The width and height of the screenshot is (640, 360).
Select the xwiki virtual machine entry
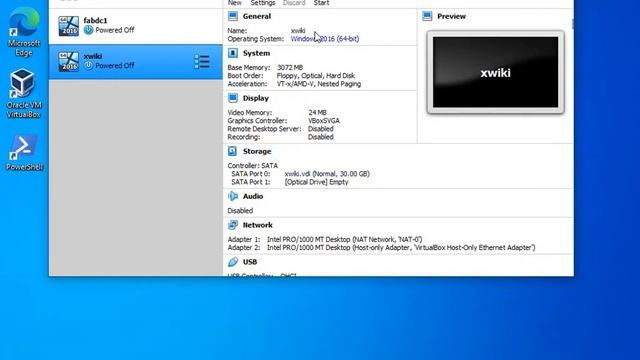[x=136, y=62]
